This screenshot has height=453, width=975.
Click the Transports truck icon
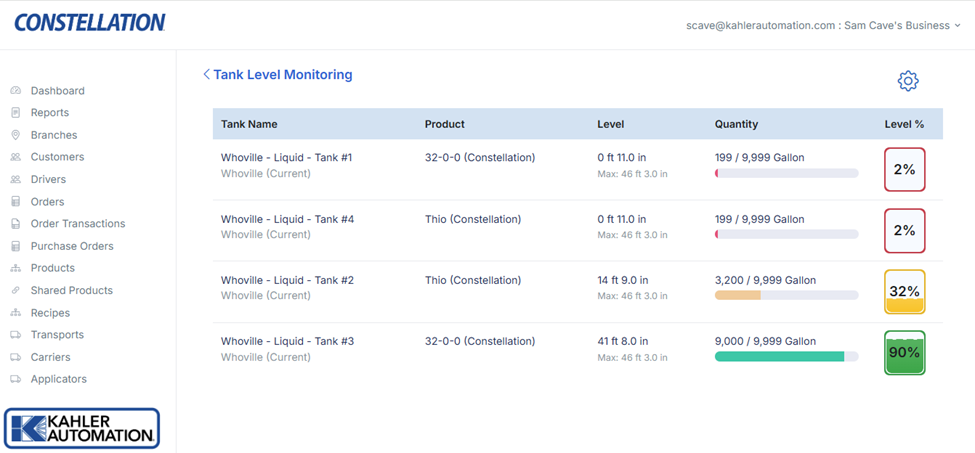pos(16,335)
